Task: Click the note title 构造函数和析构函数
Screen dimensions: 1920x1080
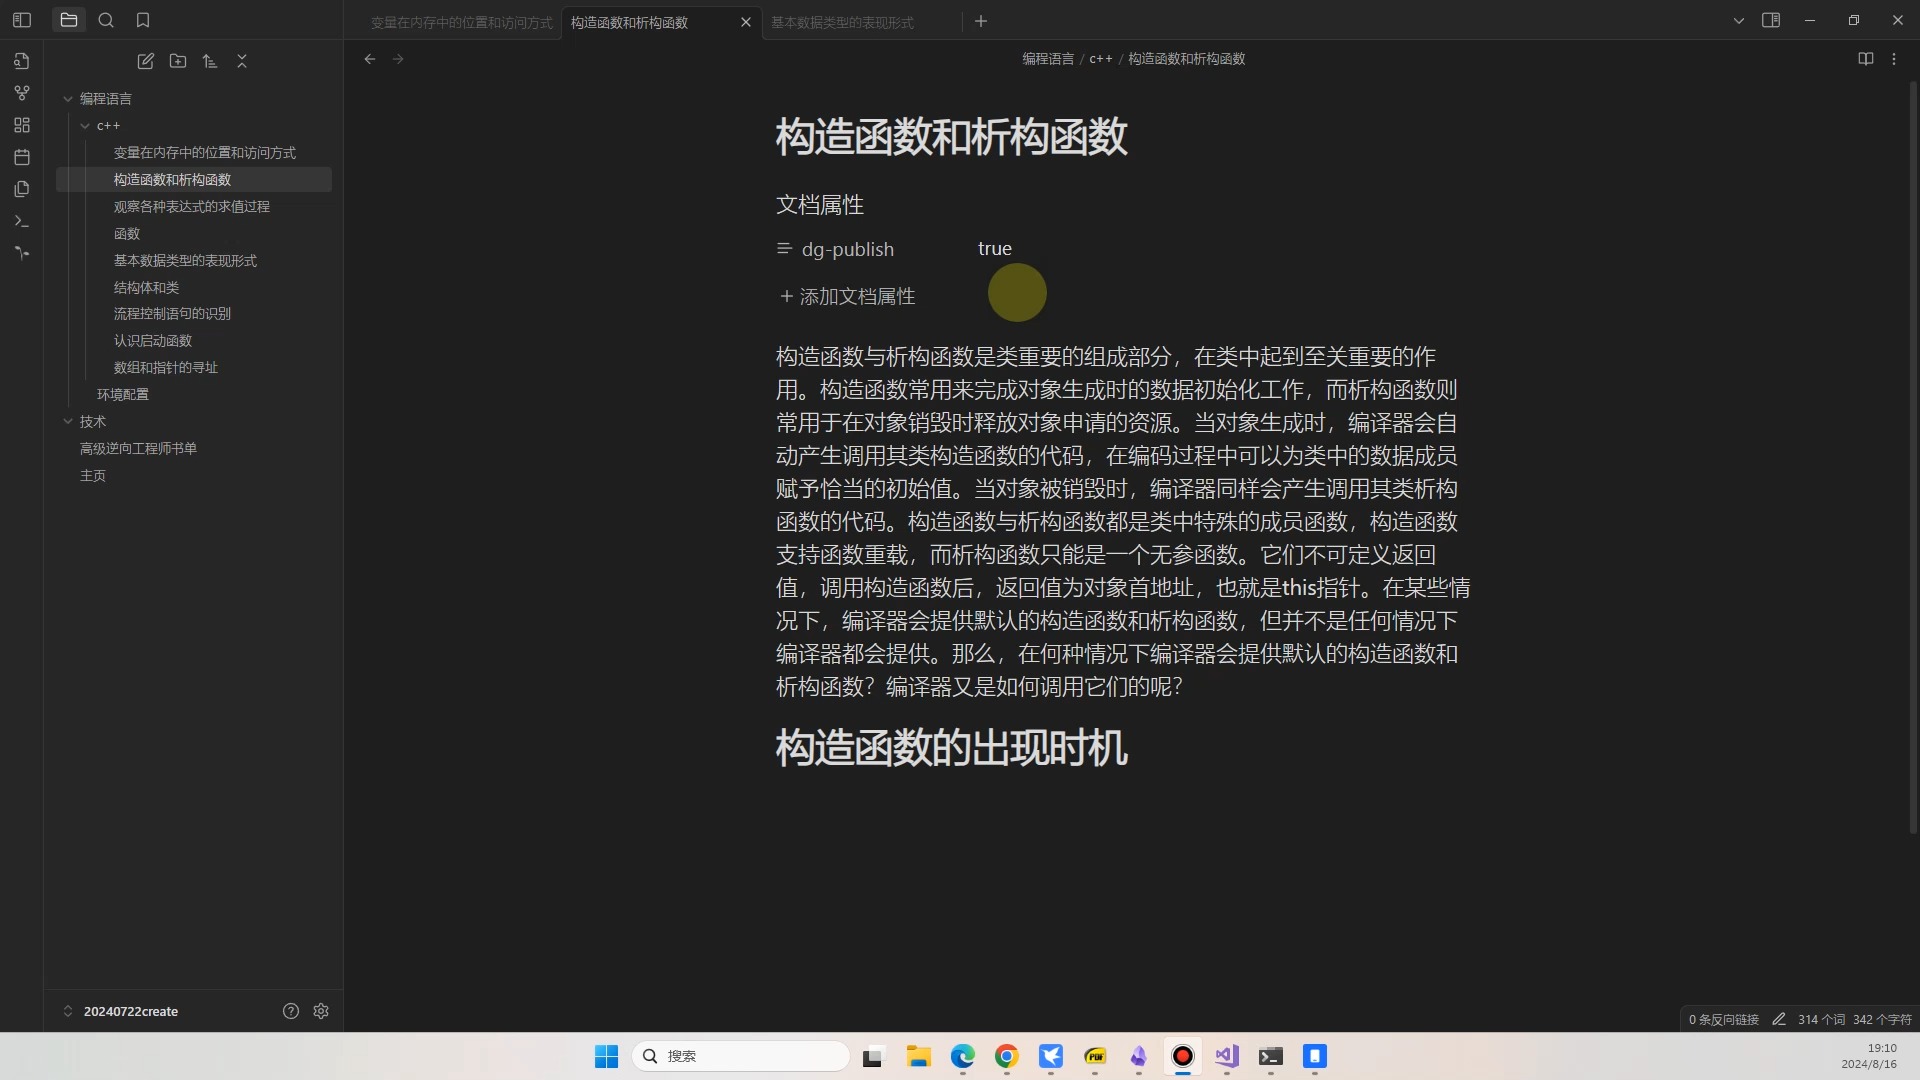Action: coord(952,137)
